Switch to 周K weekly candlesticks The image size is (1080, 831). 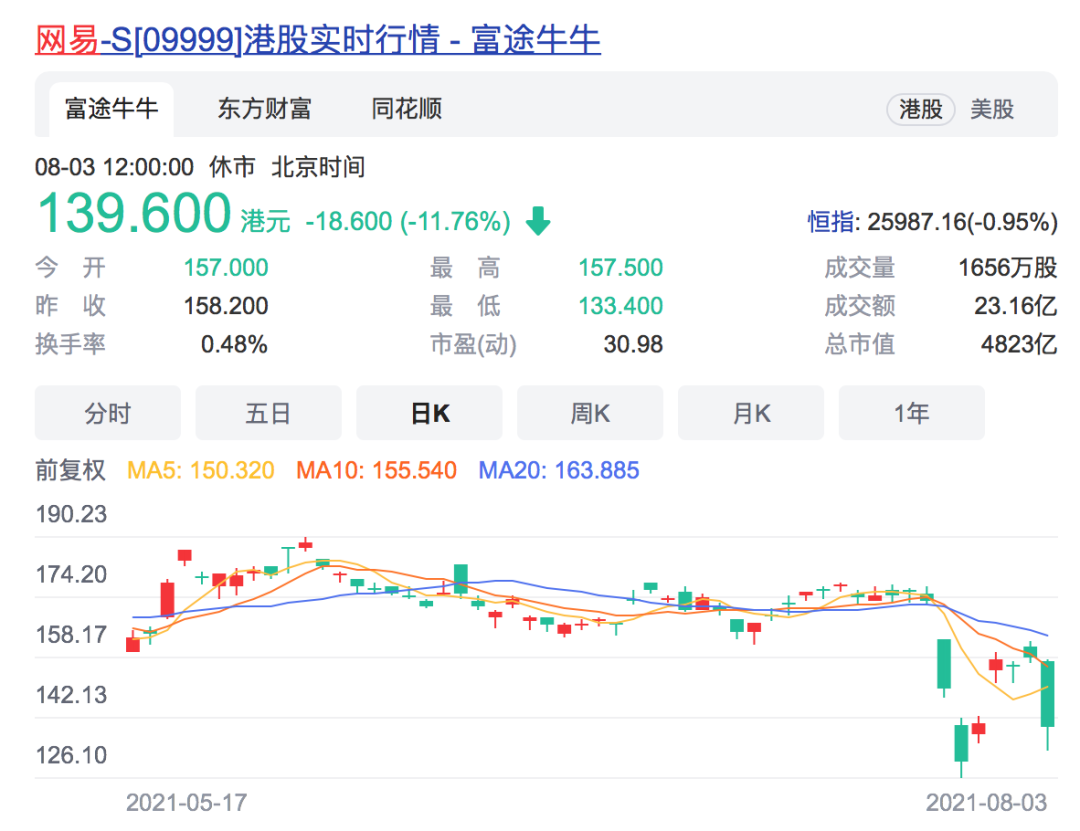pos(590,414)
